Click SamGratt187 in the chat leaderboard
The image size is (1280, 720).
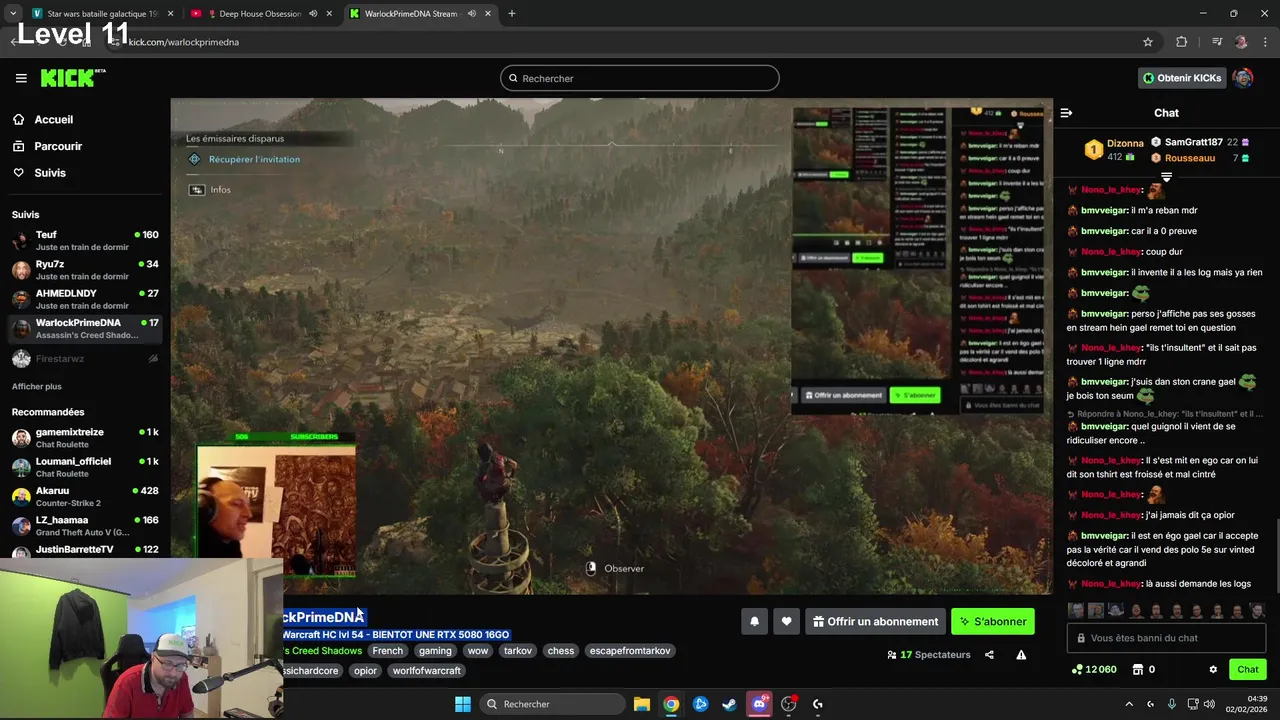click(1194, 142)
